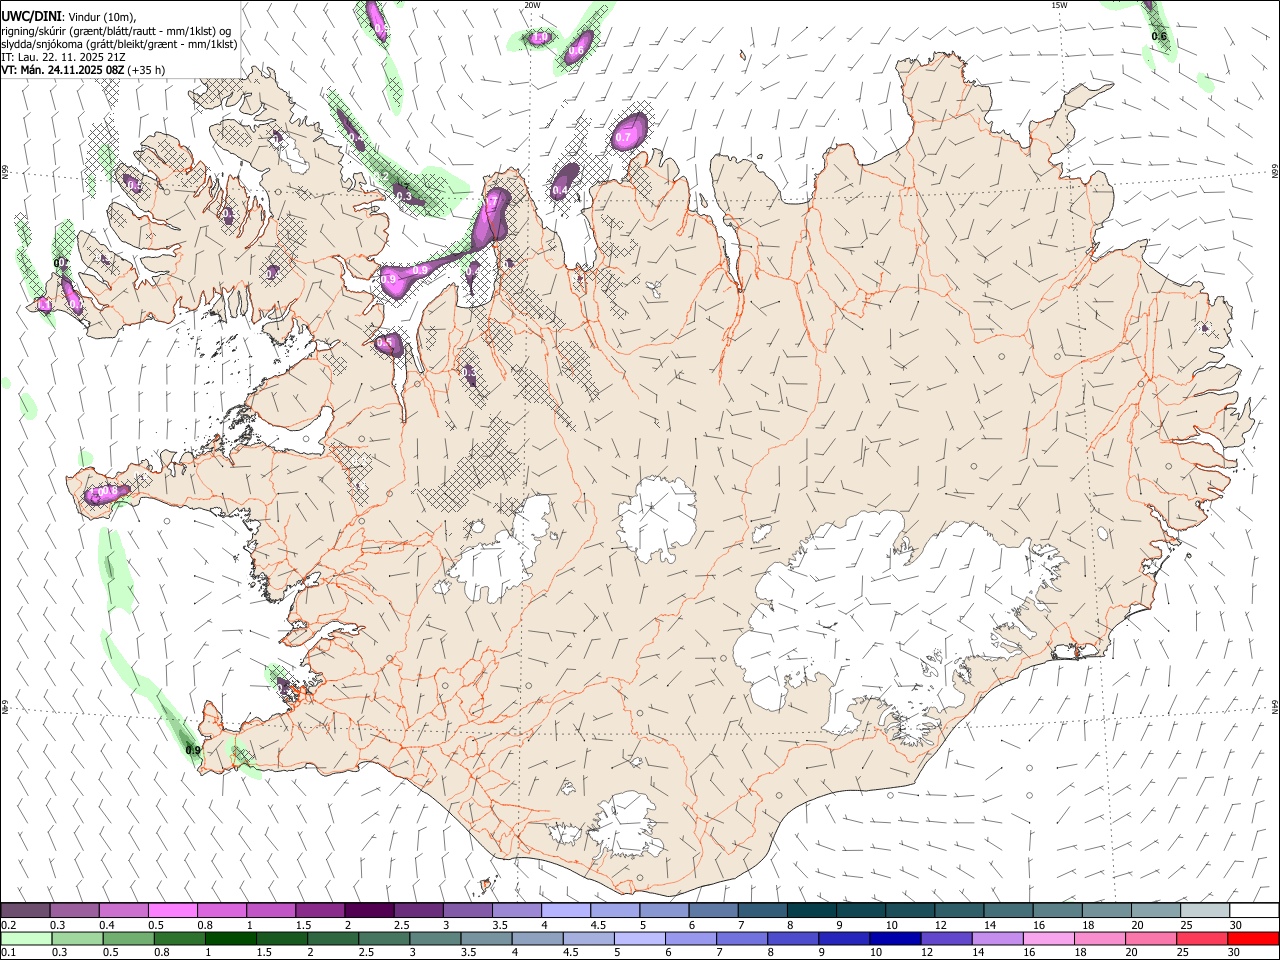Pick the light pink 16 swatch in lower legend
Image resolution: width=1280 pixels, height=960 pixels.
click(x=1048, y=939)
